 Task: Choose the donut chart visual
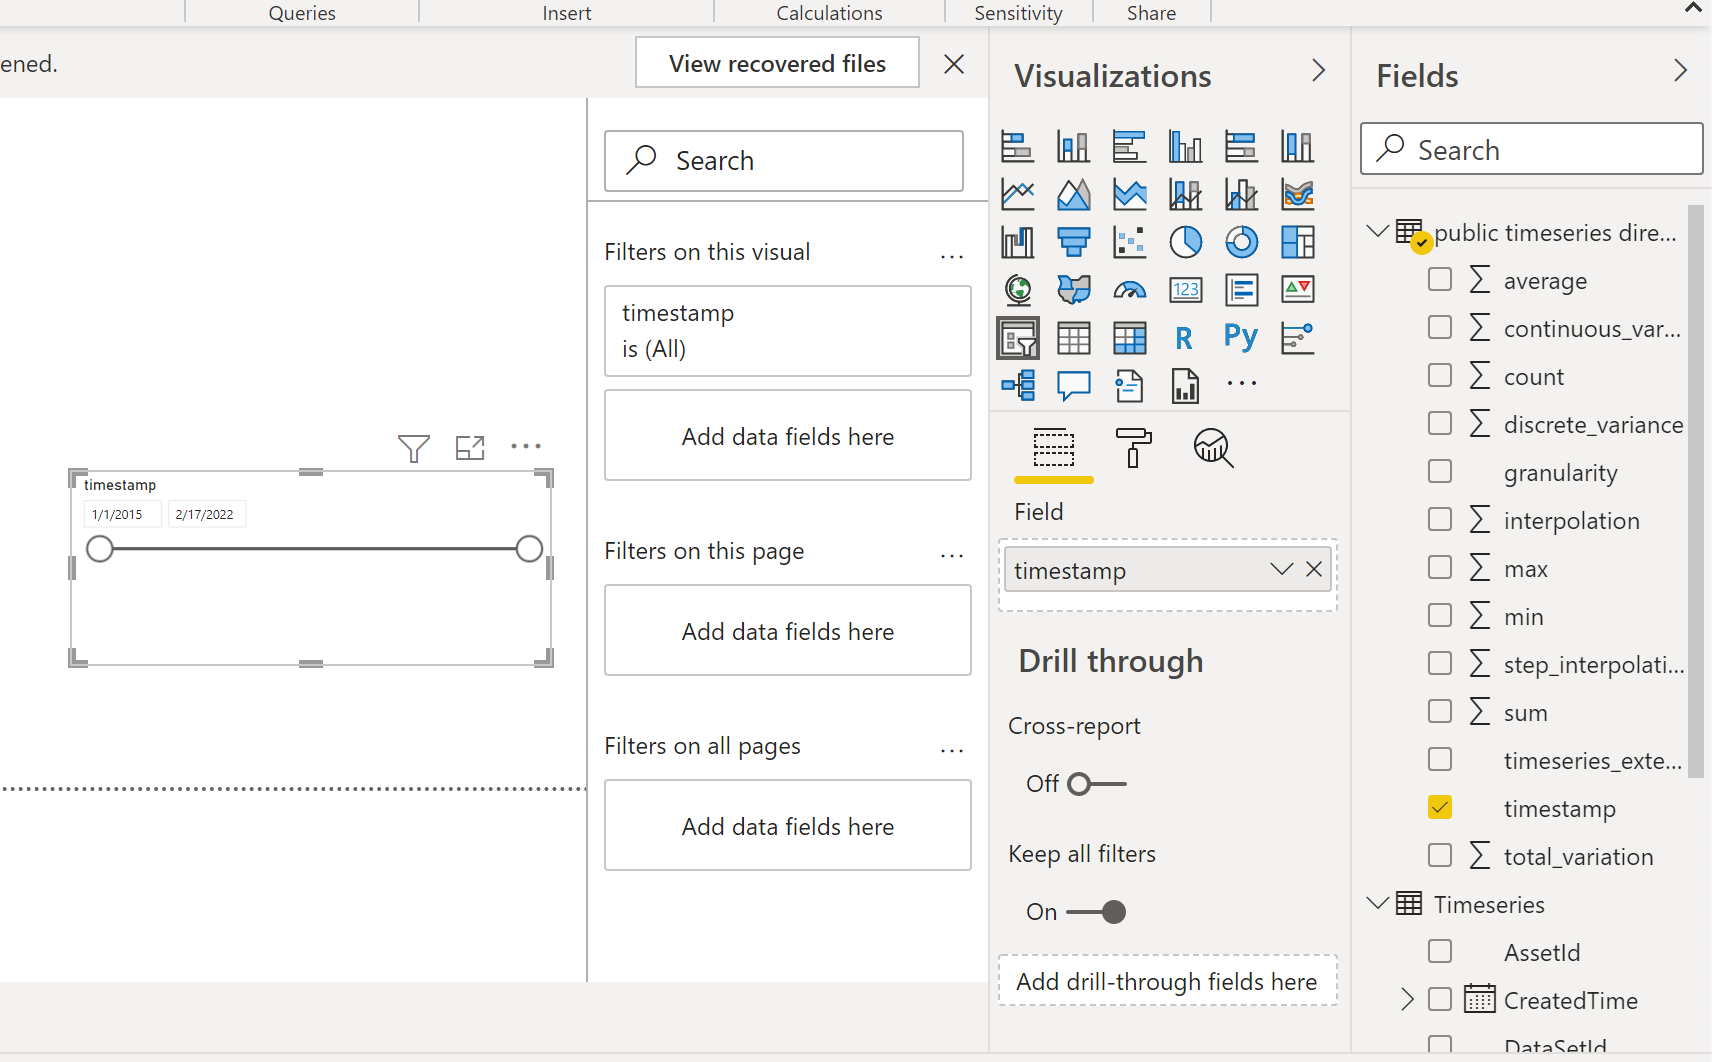(1241, 242)
